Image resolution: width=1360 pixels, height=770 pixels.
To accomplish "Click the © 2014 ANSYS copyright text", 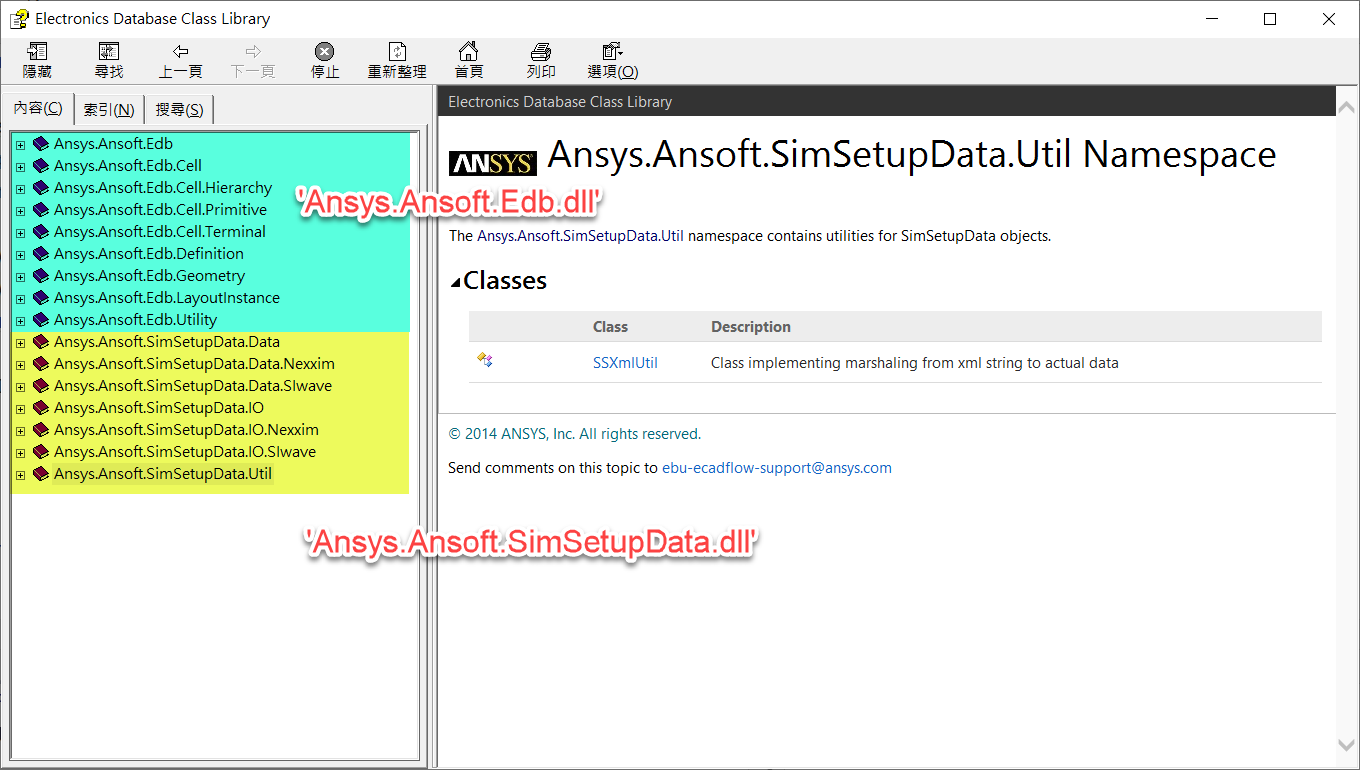I will click(575, 434).
